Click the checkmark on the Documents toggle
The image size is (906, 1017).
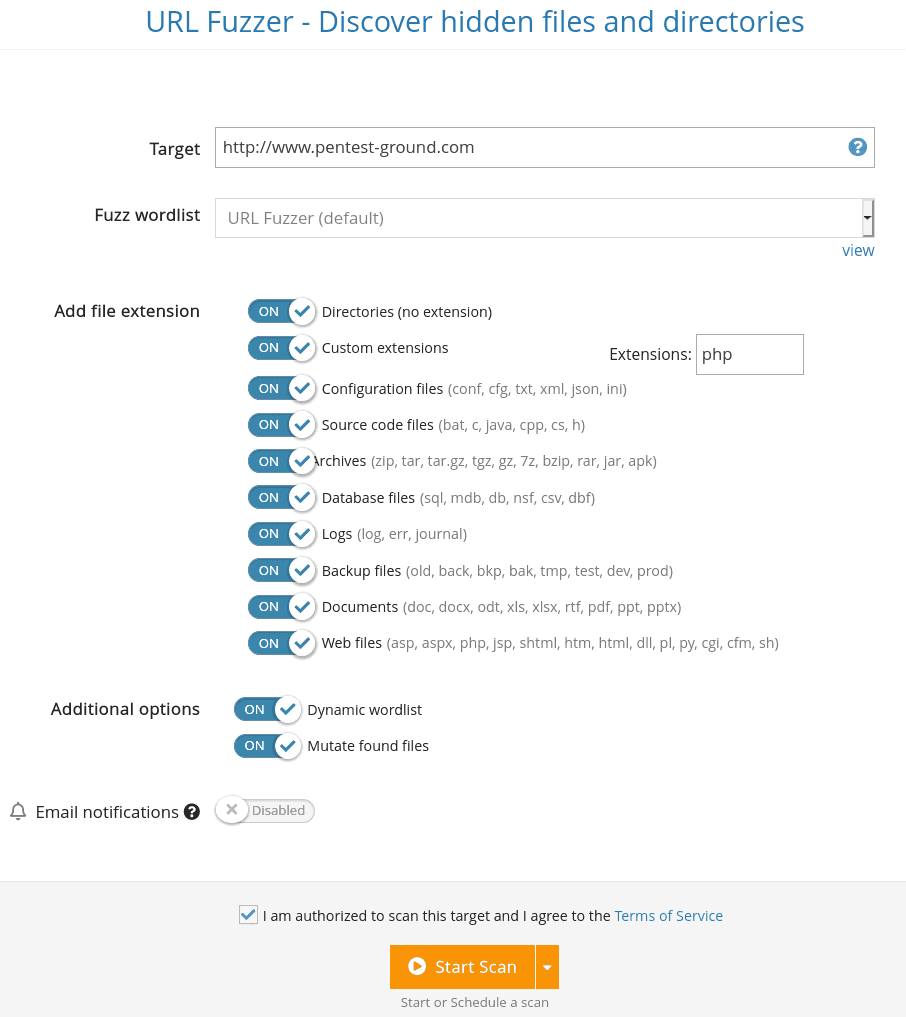[x=300, y=606]
